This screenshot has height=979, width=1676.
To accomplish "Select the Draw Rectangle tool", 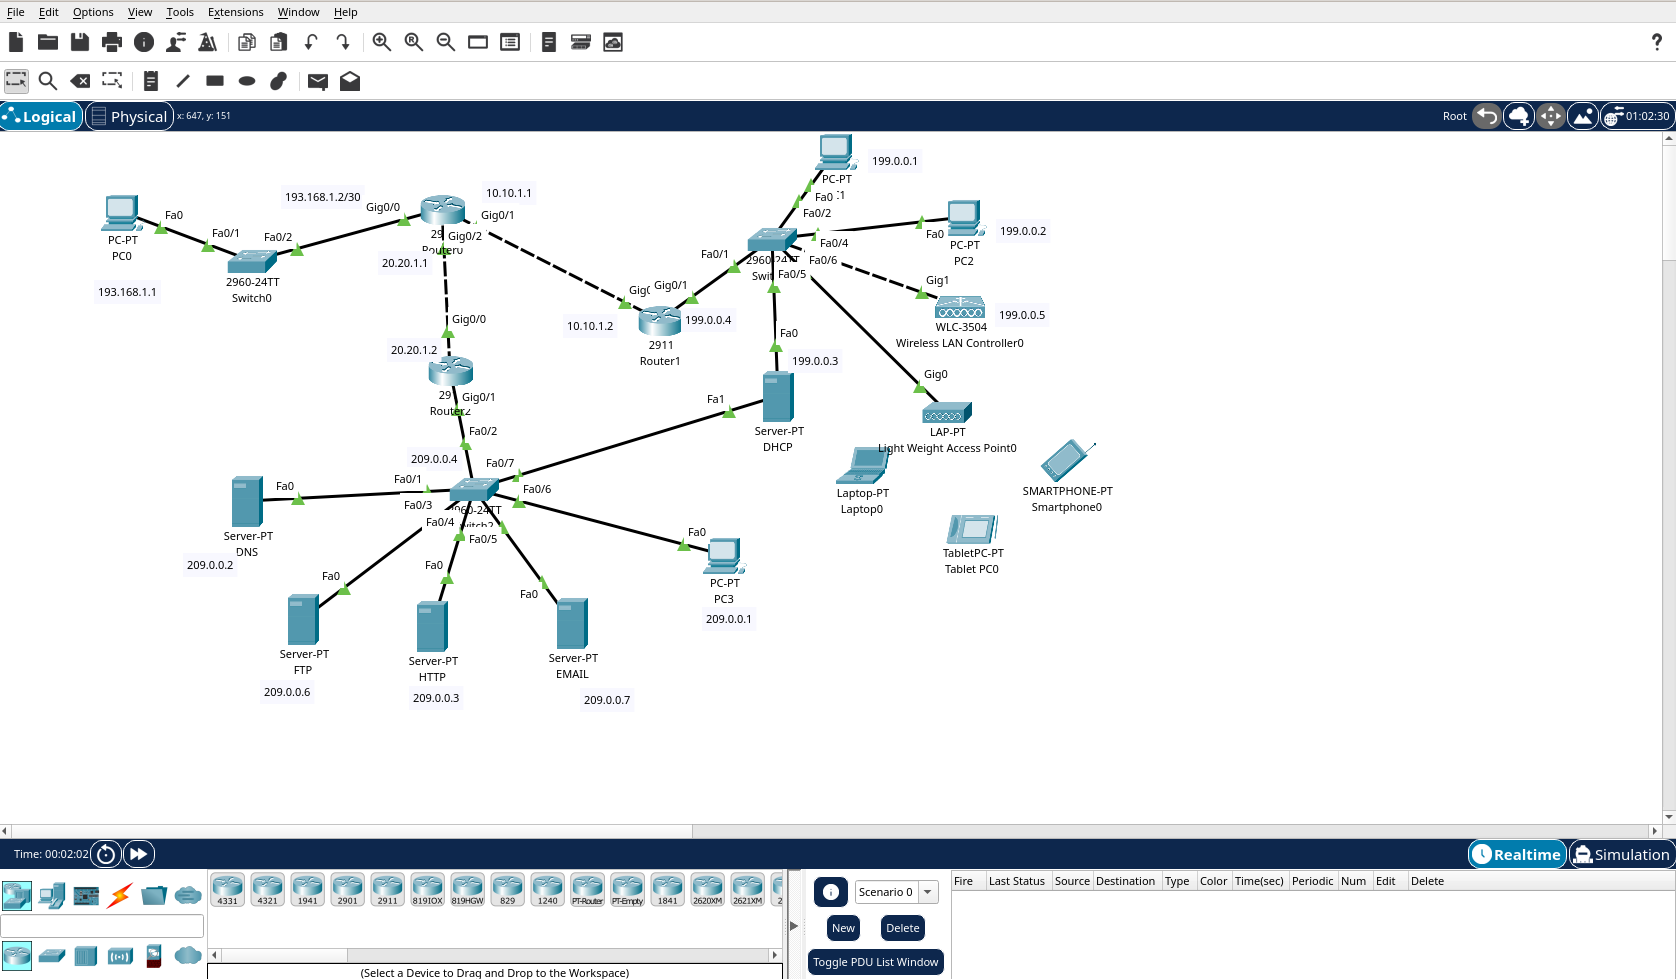I will pos(215,81).
